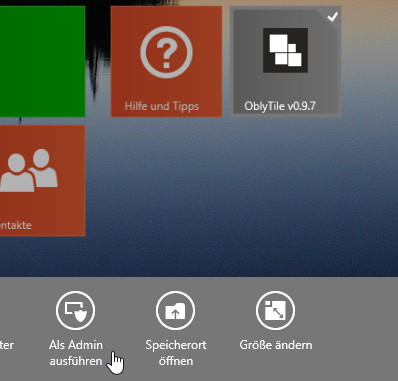Click the Speicherort öffnen folder icon
The height and width of the screenshot is (381, 398).
tap(175, 310)
